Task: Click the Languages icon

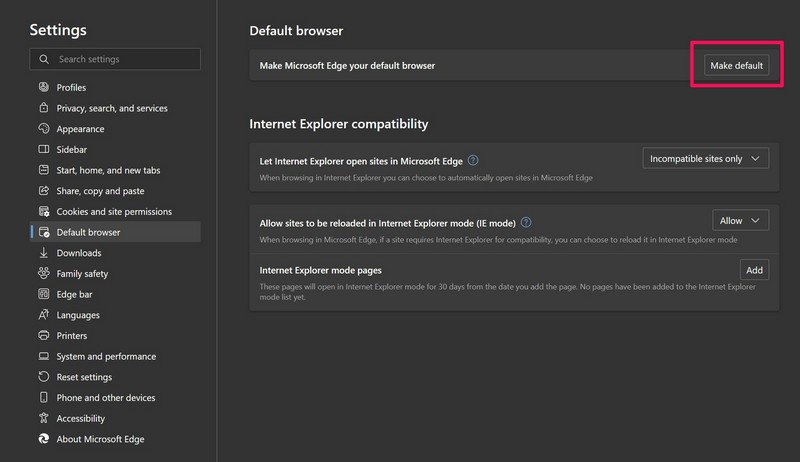Action: tap(44, 315)
